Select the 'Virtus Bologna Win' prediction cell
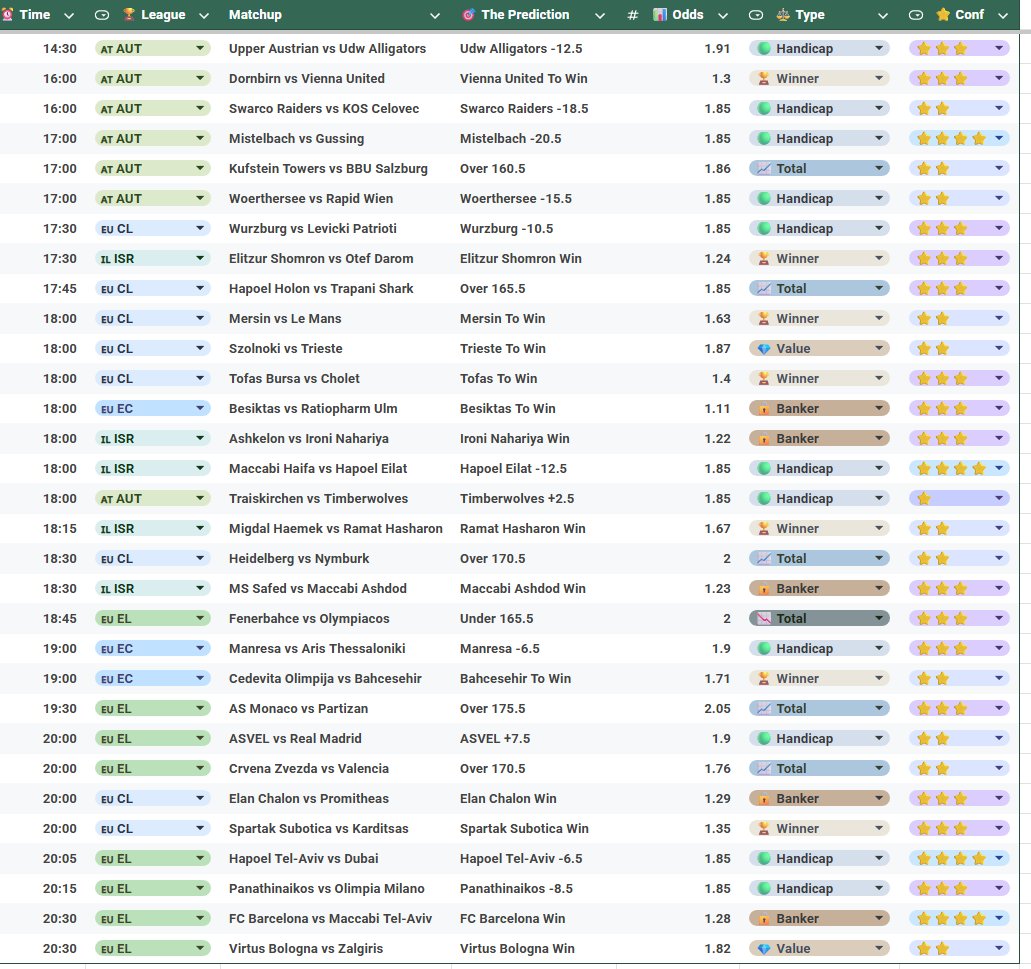Screen dimensions: 1031x969 click(x=534, y=949)
